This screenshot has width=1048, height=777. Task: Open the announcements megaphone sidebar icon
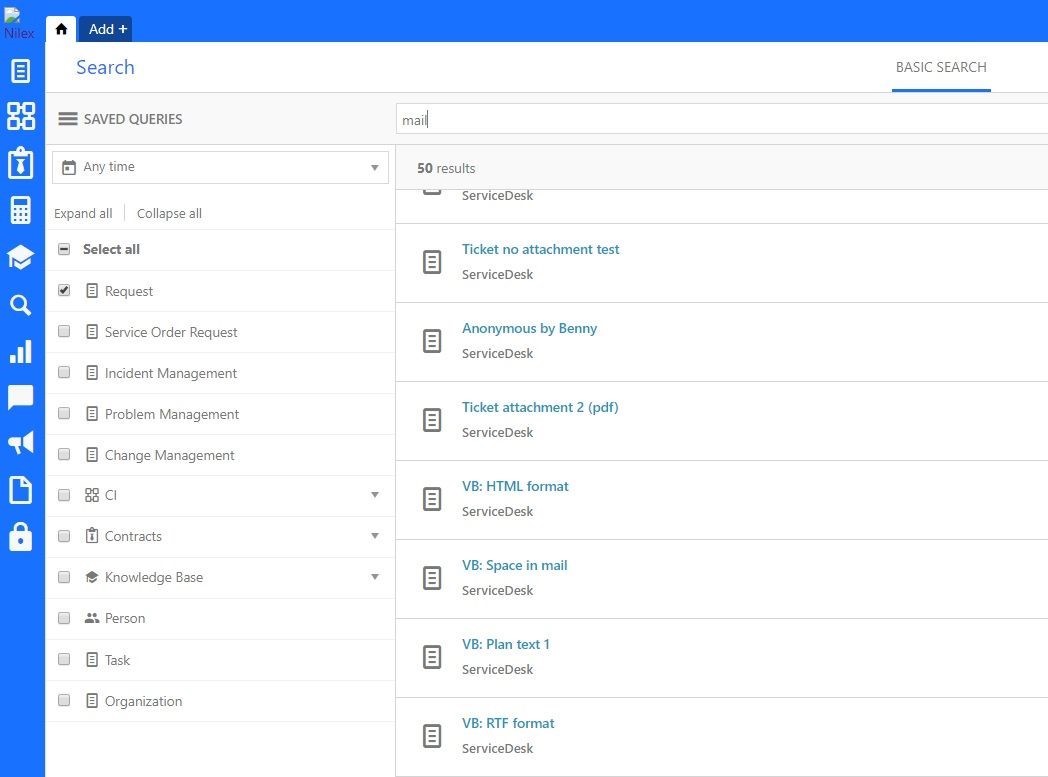pos(21,442)
